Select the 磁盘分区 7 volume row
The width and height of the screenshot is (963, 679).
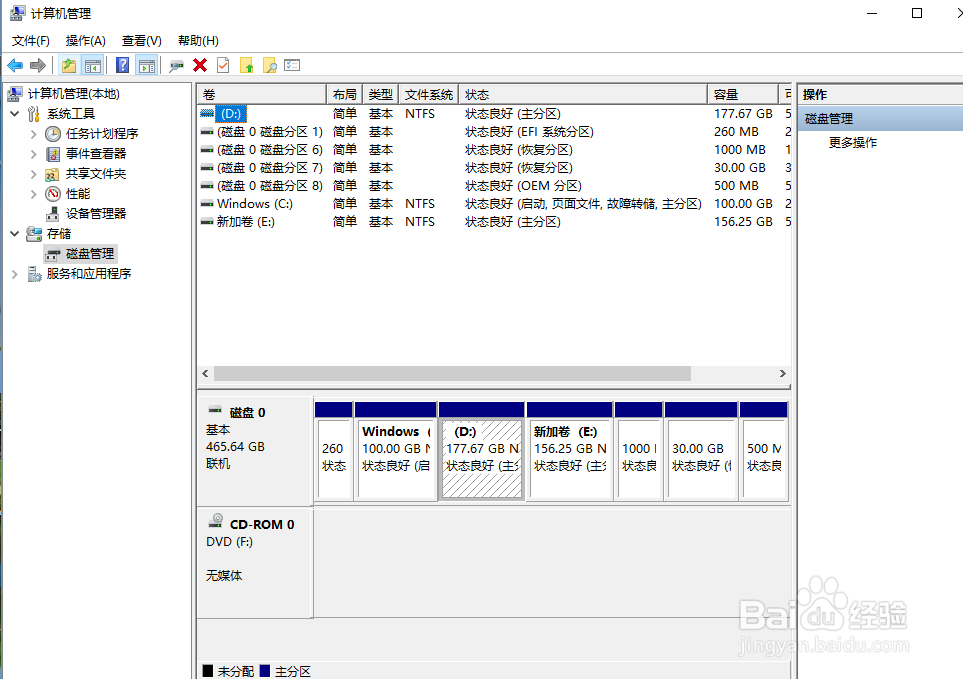[x=494, y=168]
